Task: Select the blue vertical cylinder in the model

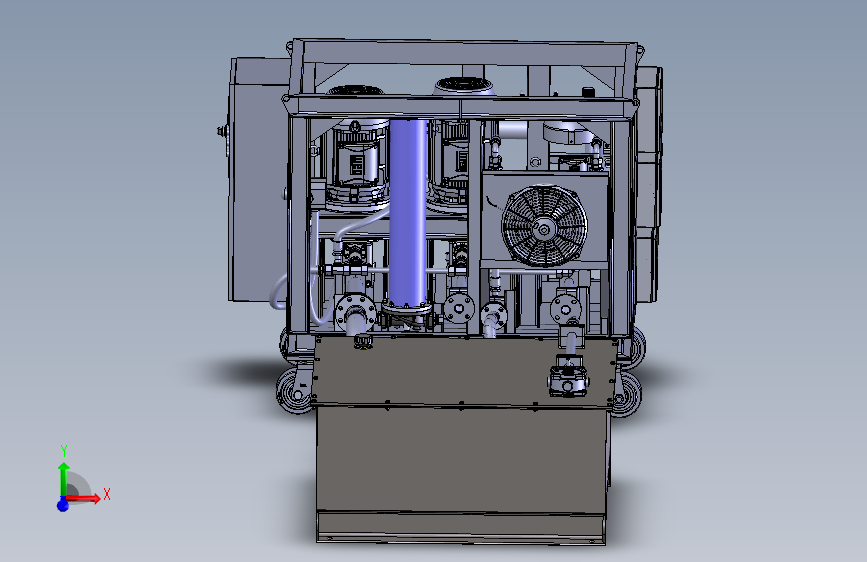Action: click(x=408, y=213)
